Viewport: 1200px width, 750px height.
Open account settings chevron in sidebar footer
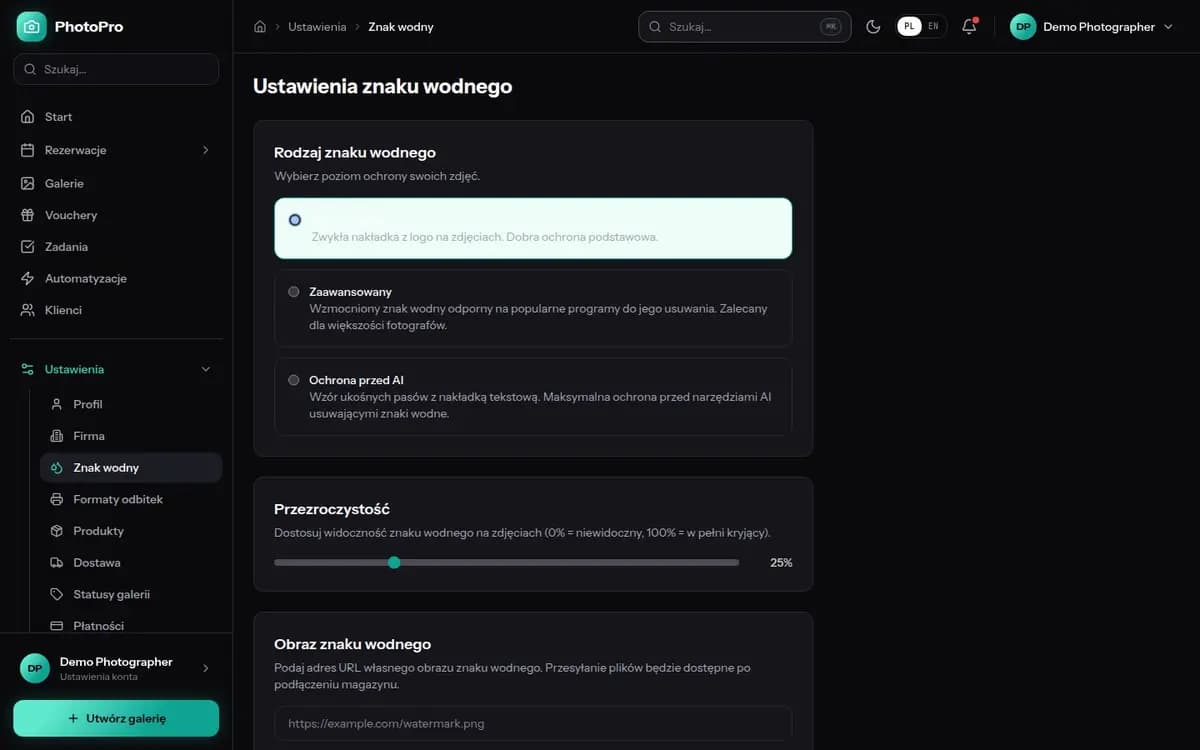click(x=206, y=668)
